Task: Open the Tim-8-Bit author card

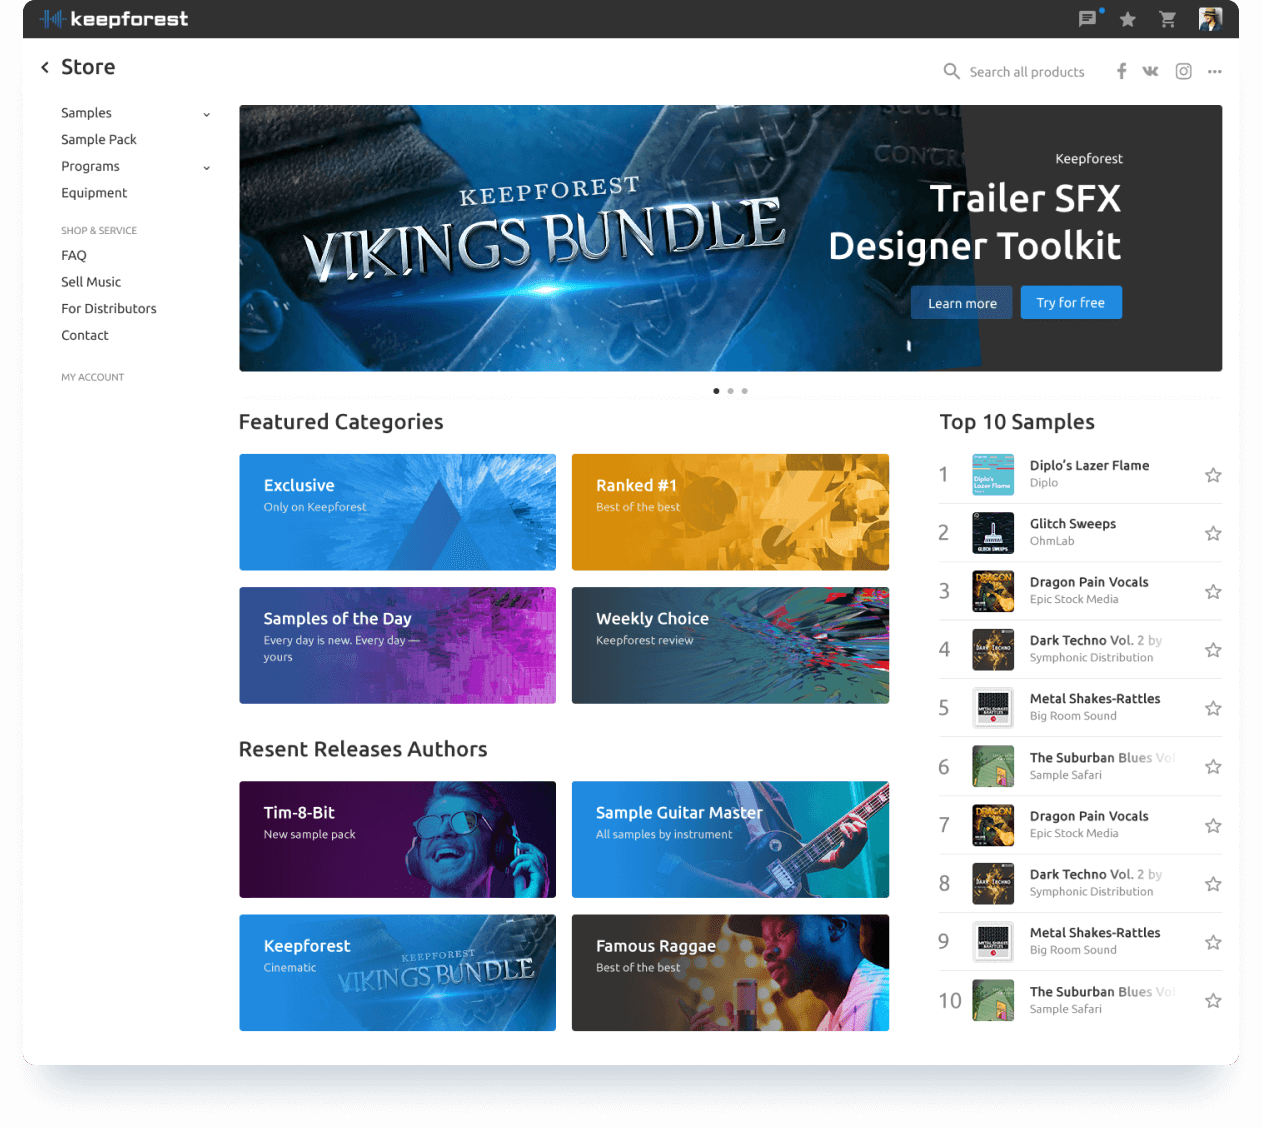Action: pos(398,839)
